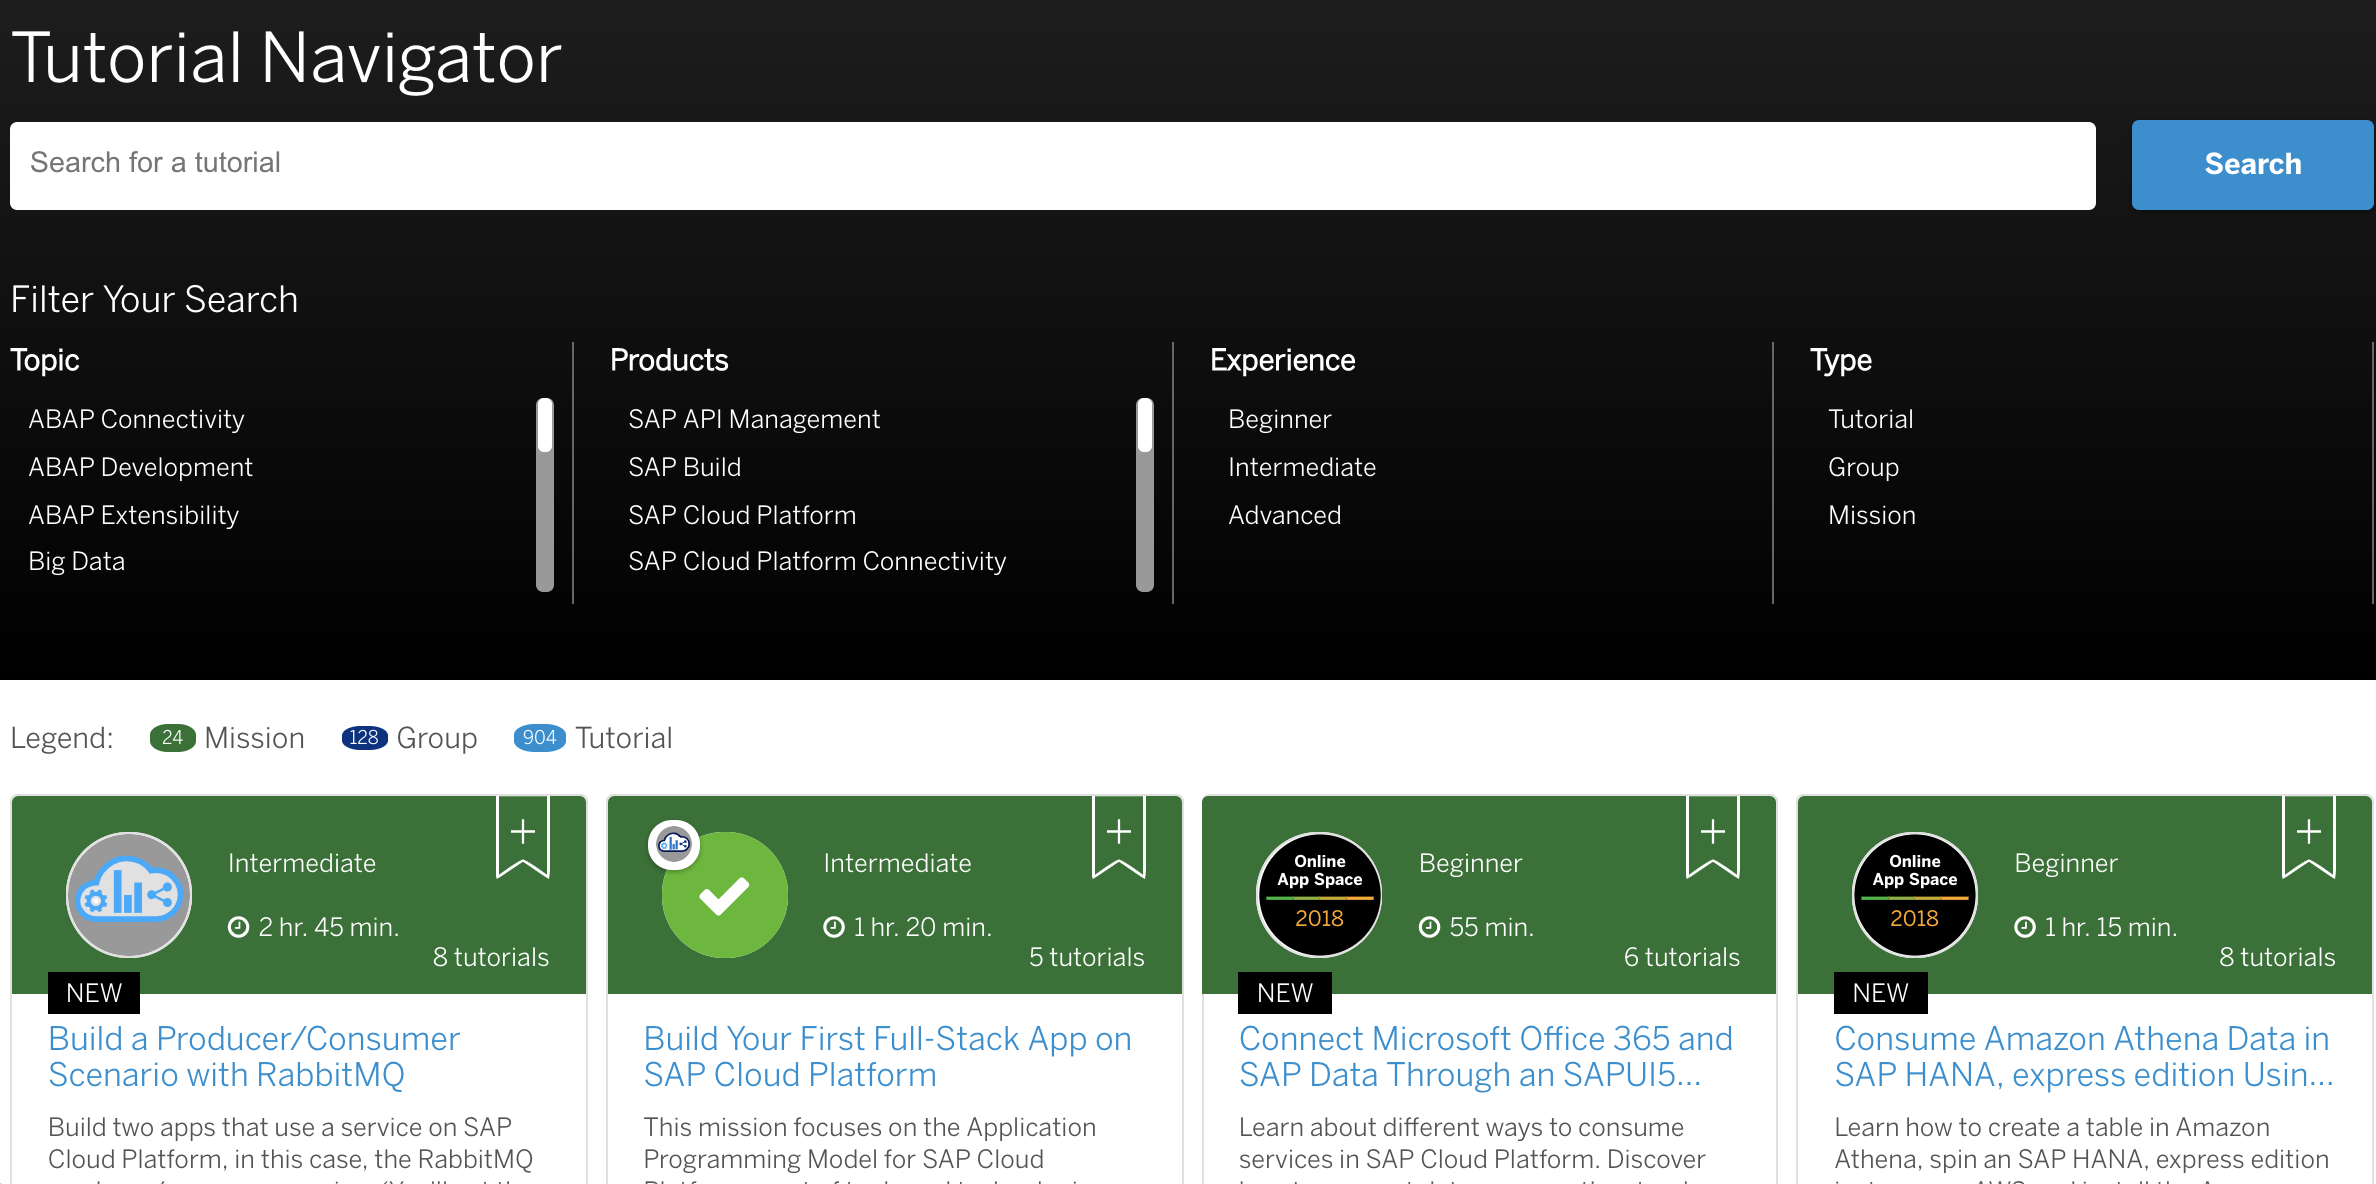This screenshot has width=2376, height=1184.
Task: Click the green checkmark mission icon
Action: [725, 896]
